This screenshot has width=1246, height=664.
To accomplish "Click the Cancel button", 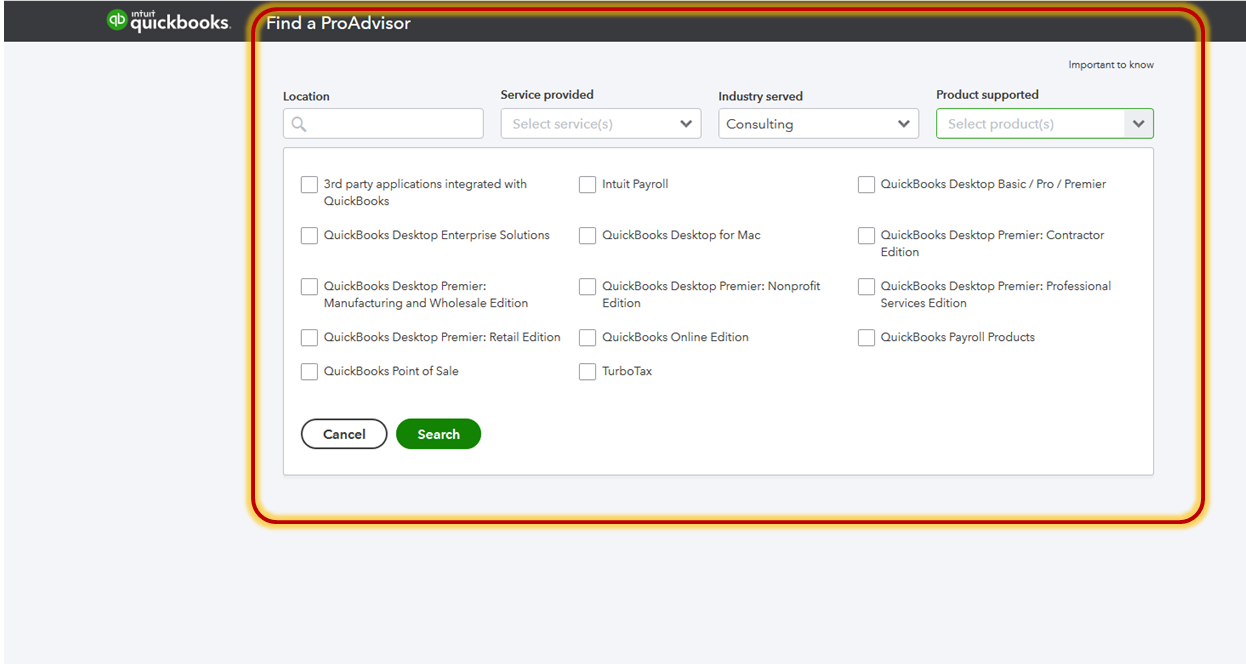I will (x=344, y=434).
